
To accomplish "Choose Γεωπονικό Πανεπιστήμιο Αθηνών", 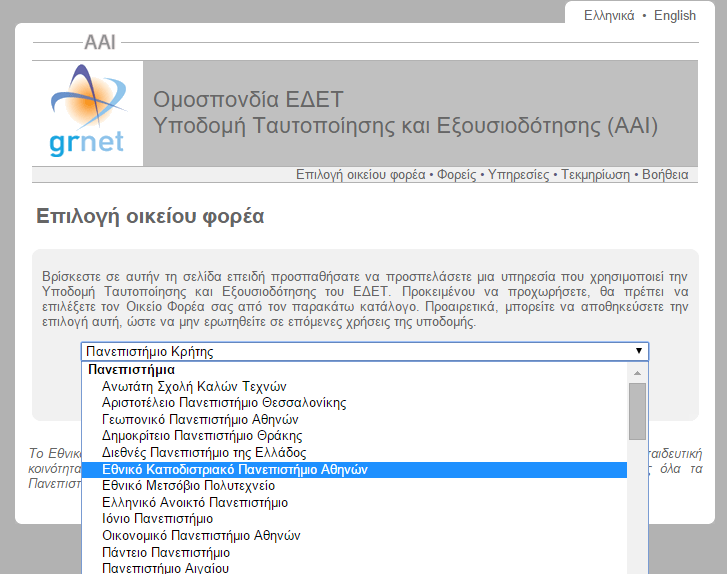I will (354, 420).
